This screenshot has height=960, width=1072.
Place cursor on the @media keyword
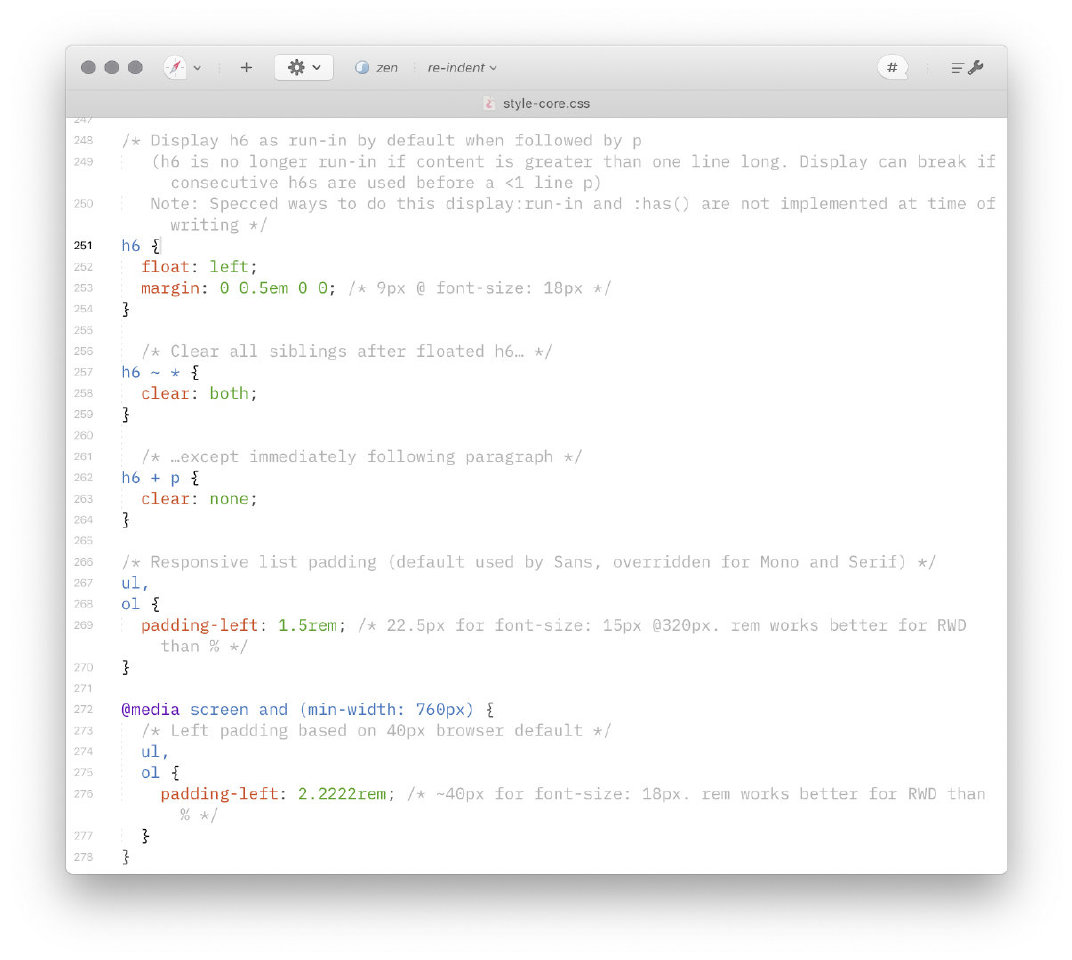[x=150, y=709]
